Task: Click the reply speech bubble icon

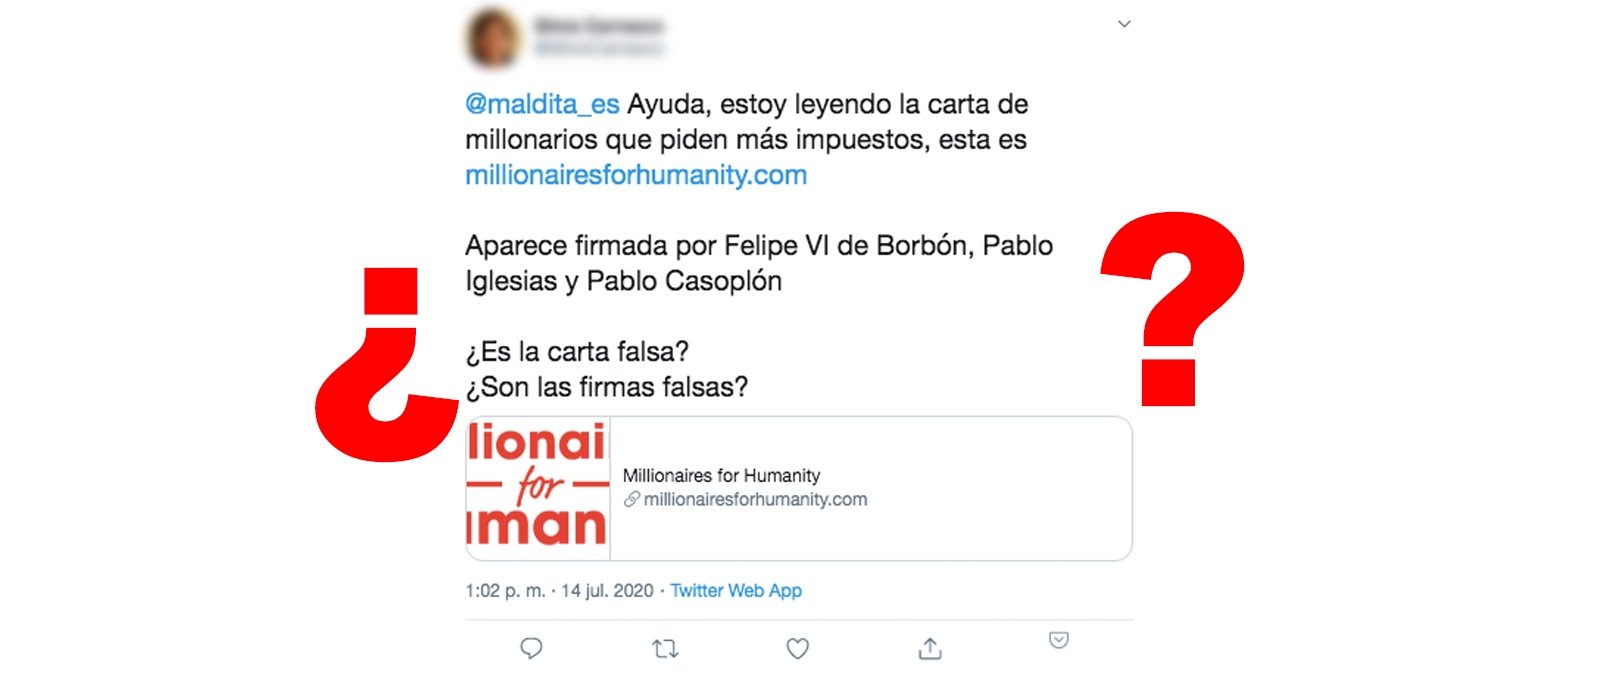Action: 531,649
